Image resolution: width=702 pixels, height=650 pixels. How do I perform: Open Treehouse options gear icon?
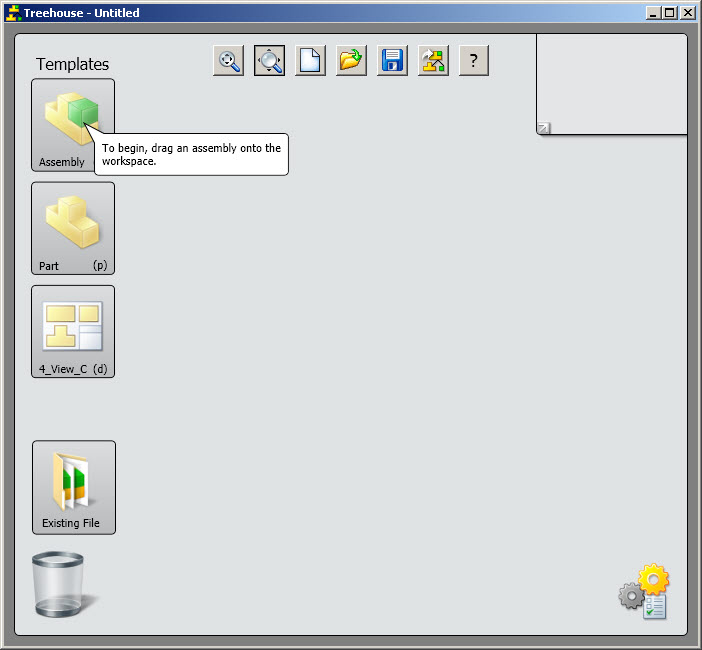[644, 591]
